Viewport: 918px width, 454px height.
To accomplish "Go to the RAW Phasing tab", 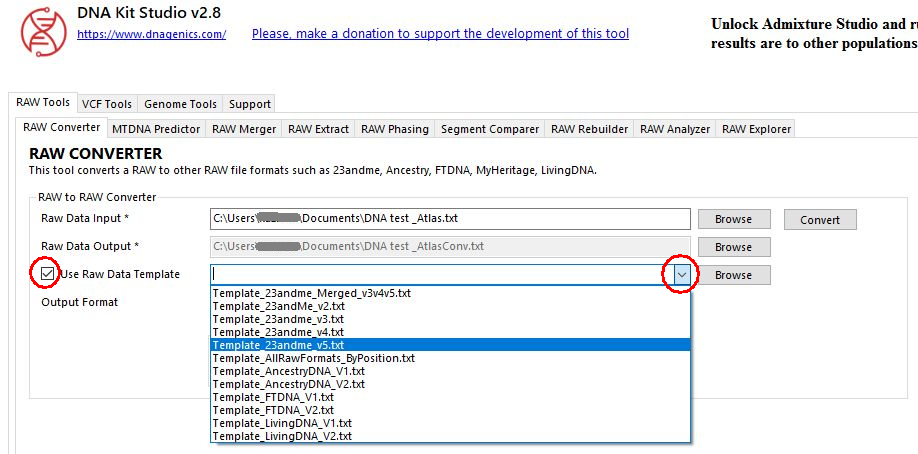I will coord(394,129).
